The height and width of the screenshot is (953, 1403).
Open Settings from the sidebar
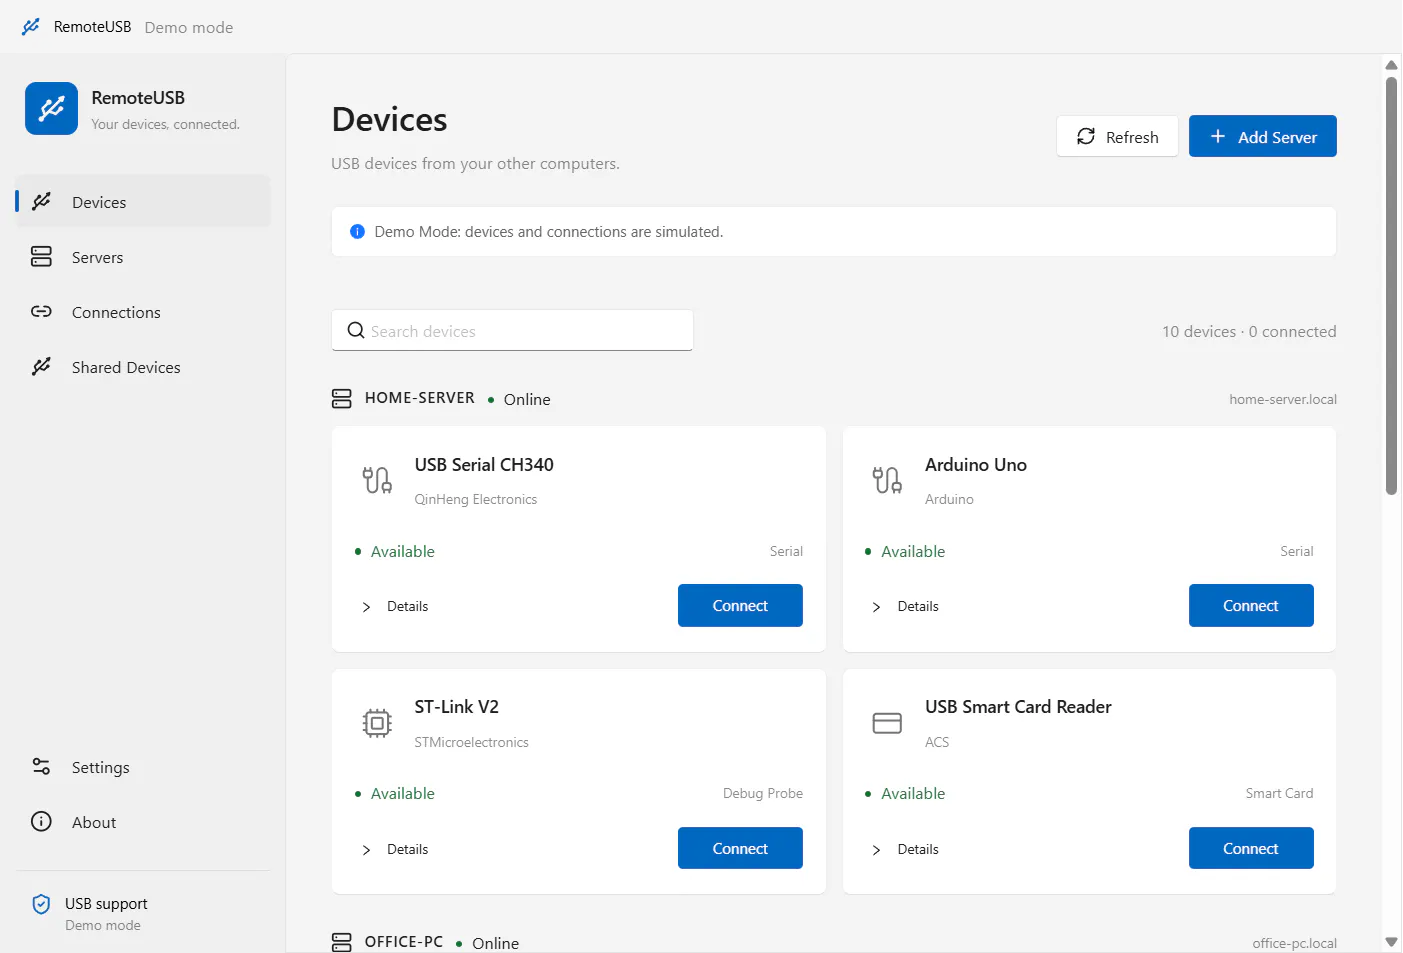143,767
